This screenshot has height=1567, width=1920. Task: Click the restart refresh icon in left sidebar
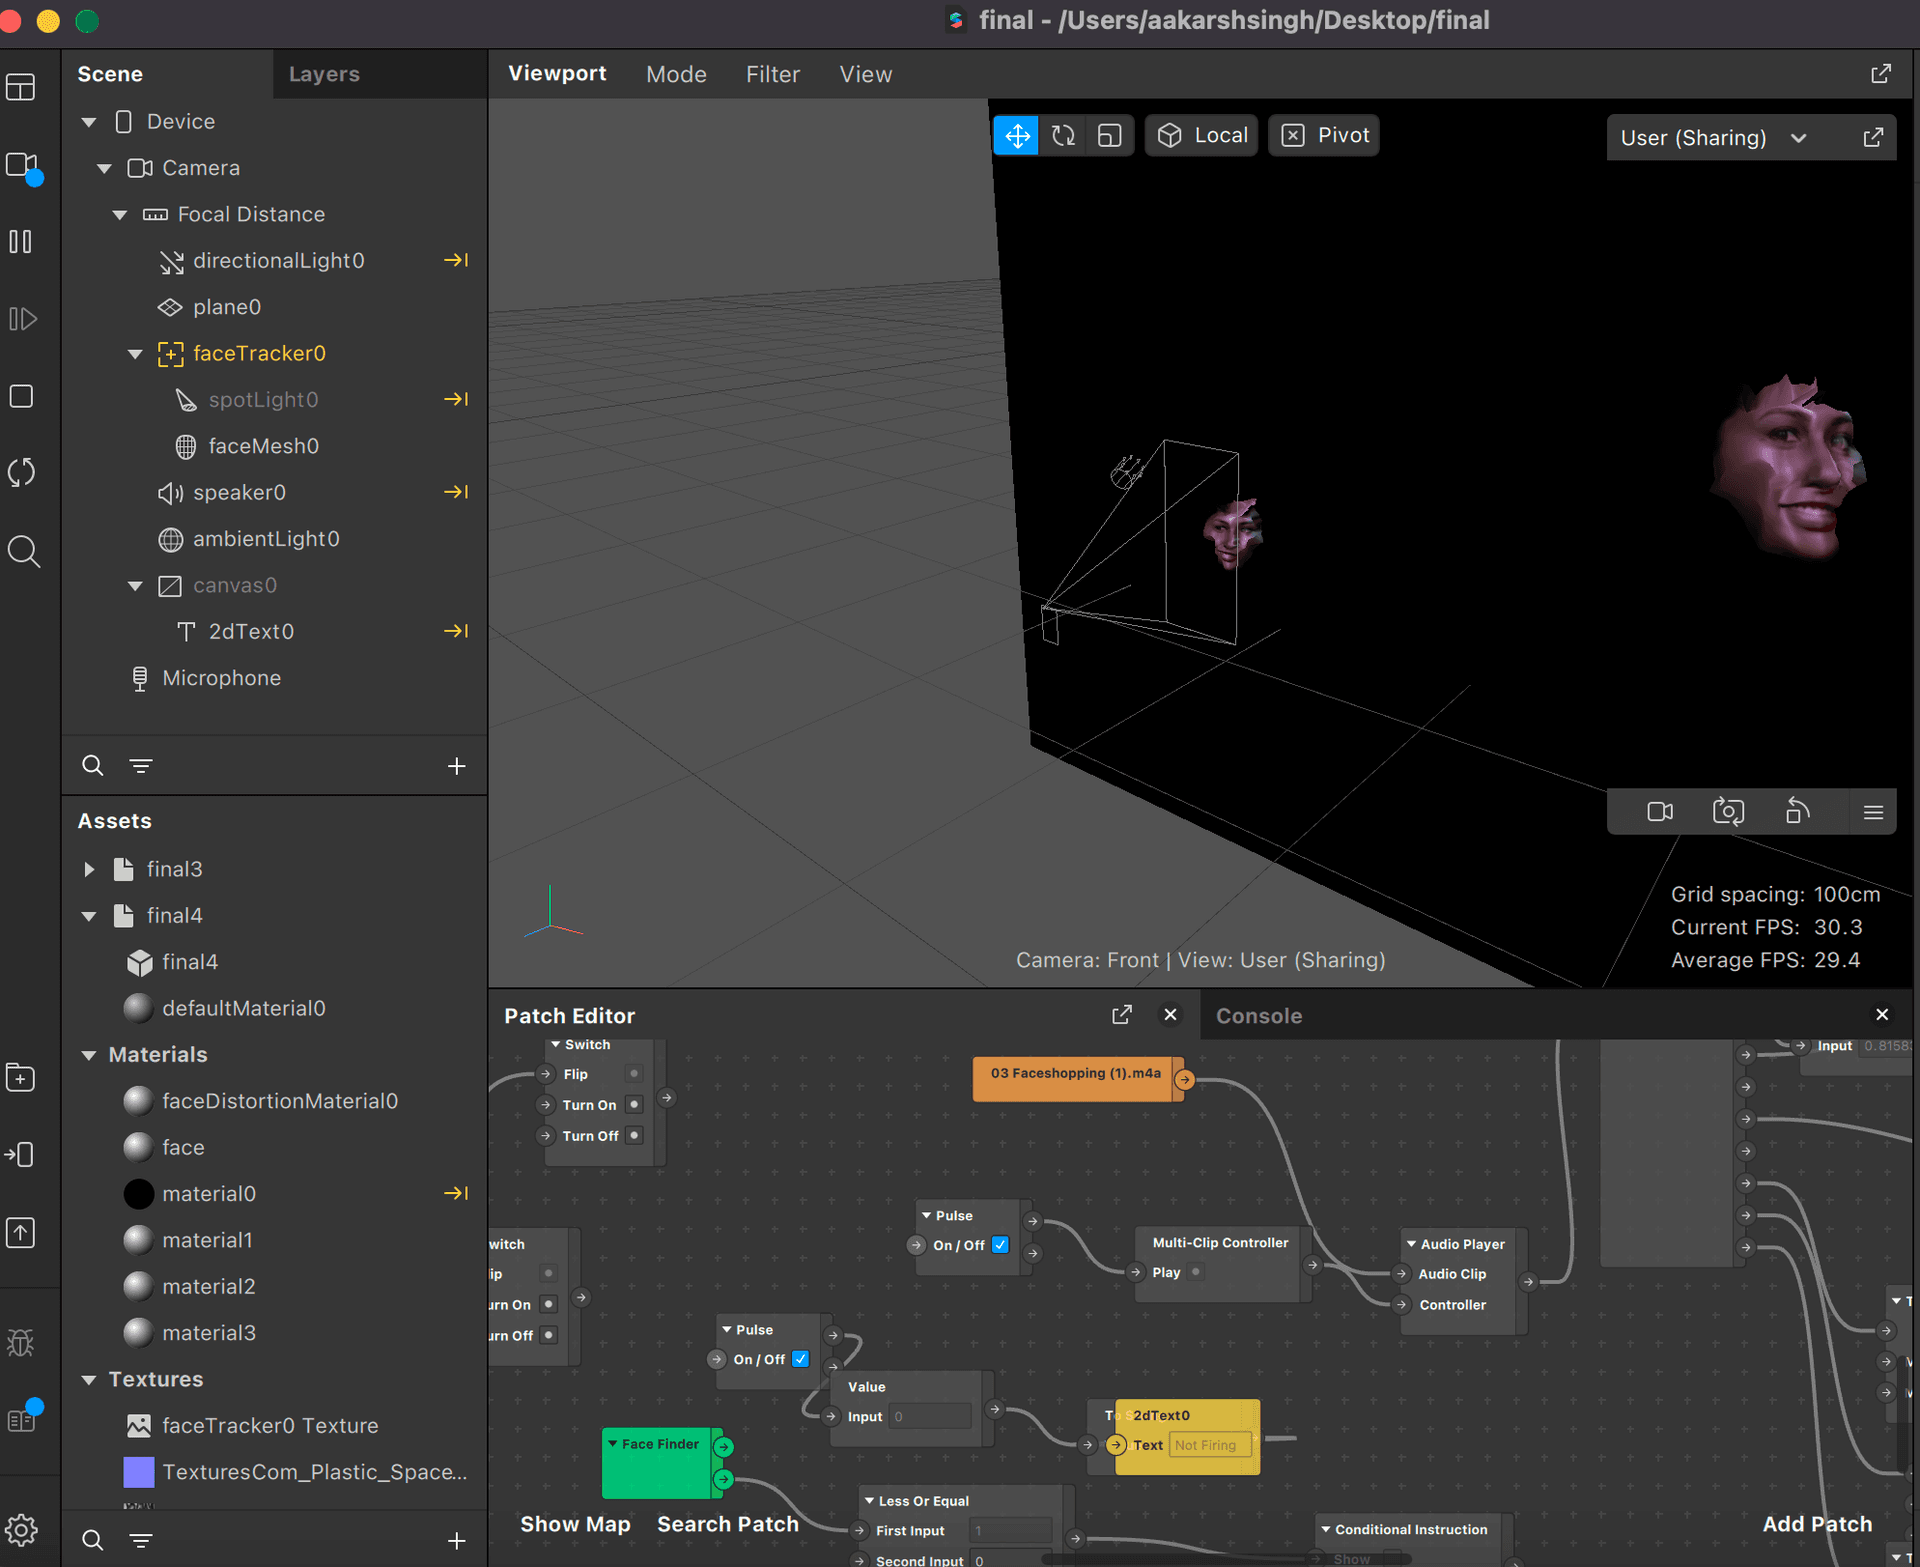pyautogui.click(x=21, y=473)
